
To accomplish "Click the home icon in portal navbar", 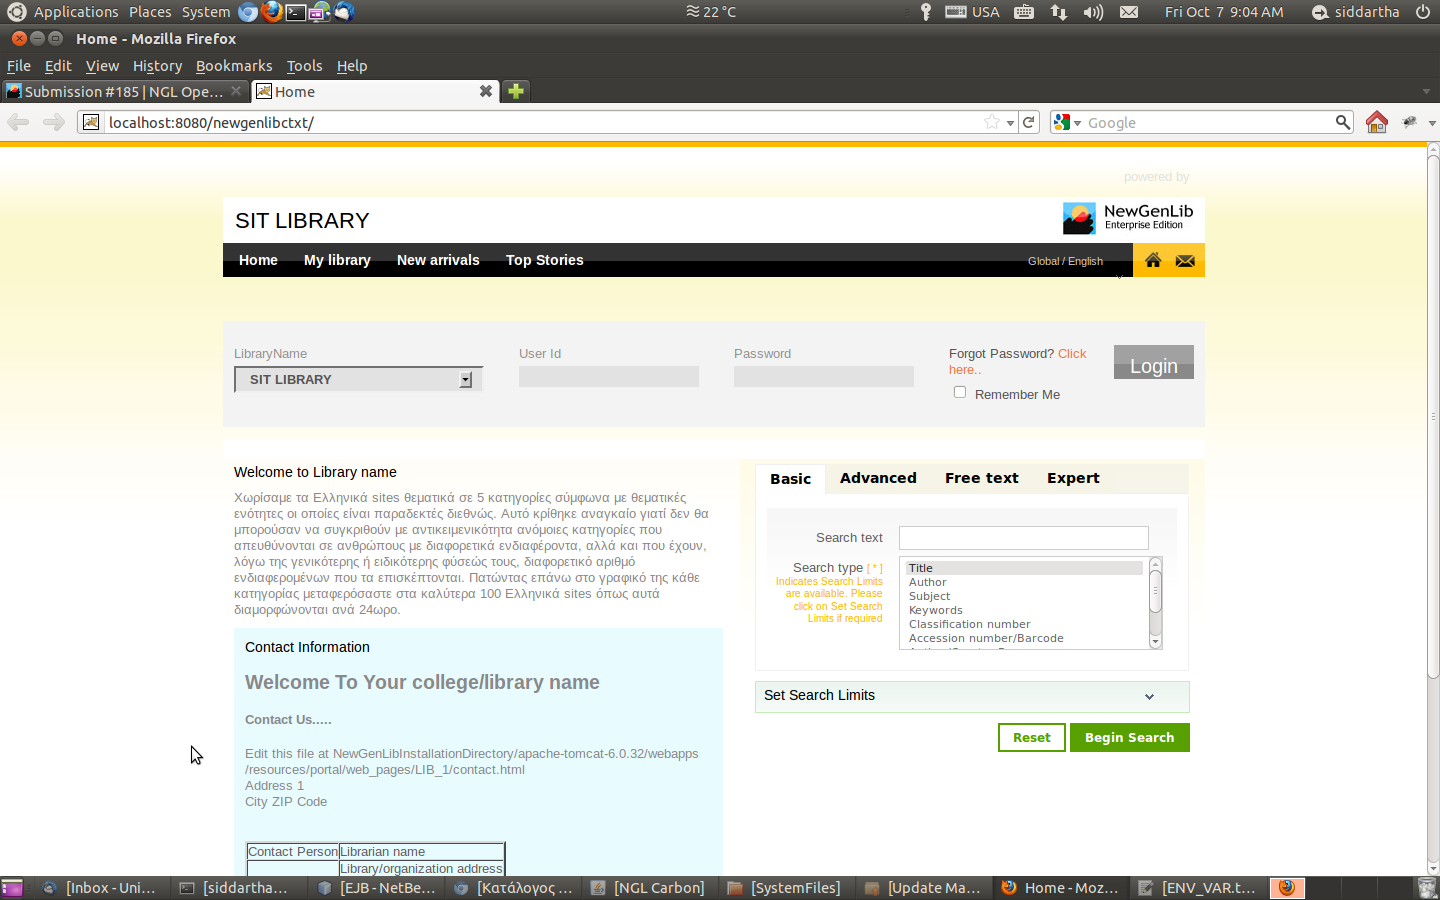I will [x=1153, y=260].
